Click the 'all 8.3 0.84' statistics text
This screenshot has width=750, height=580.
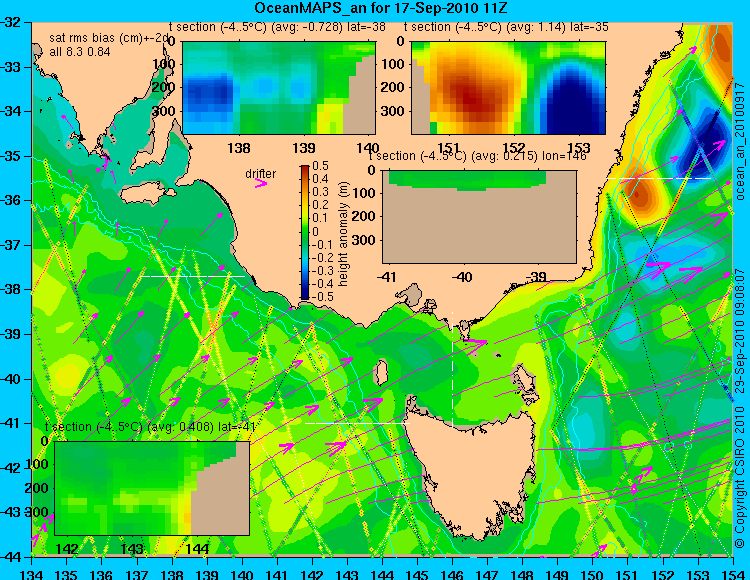pos(80,52)
